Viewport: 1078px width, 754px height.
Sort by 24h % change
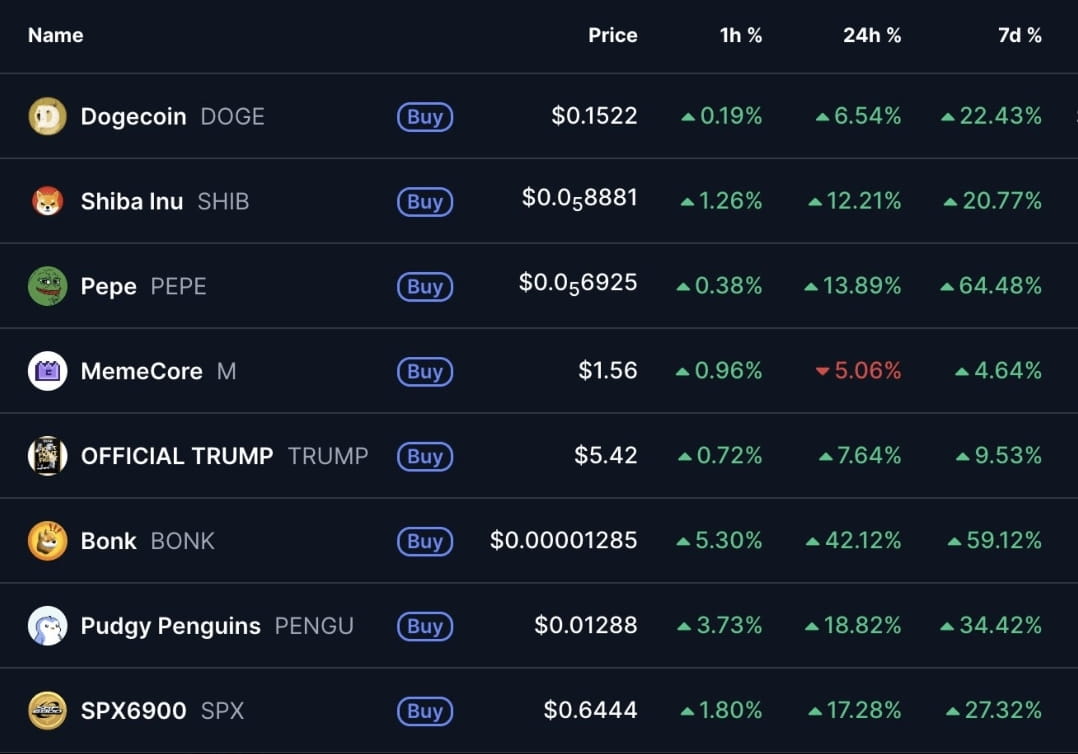[871, 35]
